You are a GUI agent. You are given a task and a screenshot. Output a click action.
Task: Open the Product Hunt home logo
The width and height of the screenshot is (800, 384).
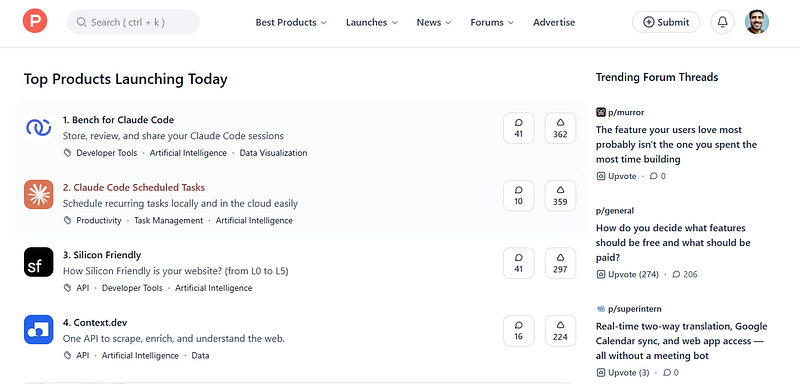(x=35, y=21)
